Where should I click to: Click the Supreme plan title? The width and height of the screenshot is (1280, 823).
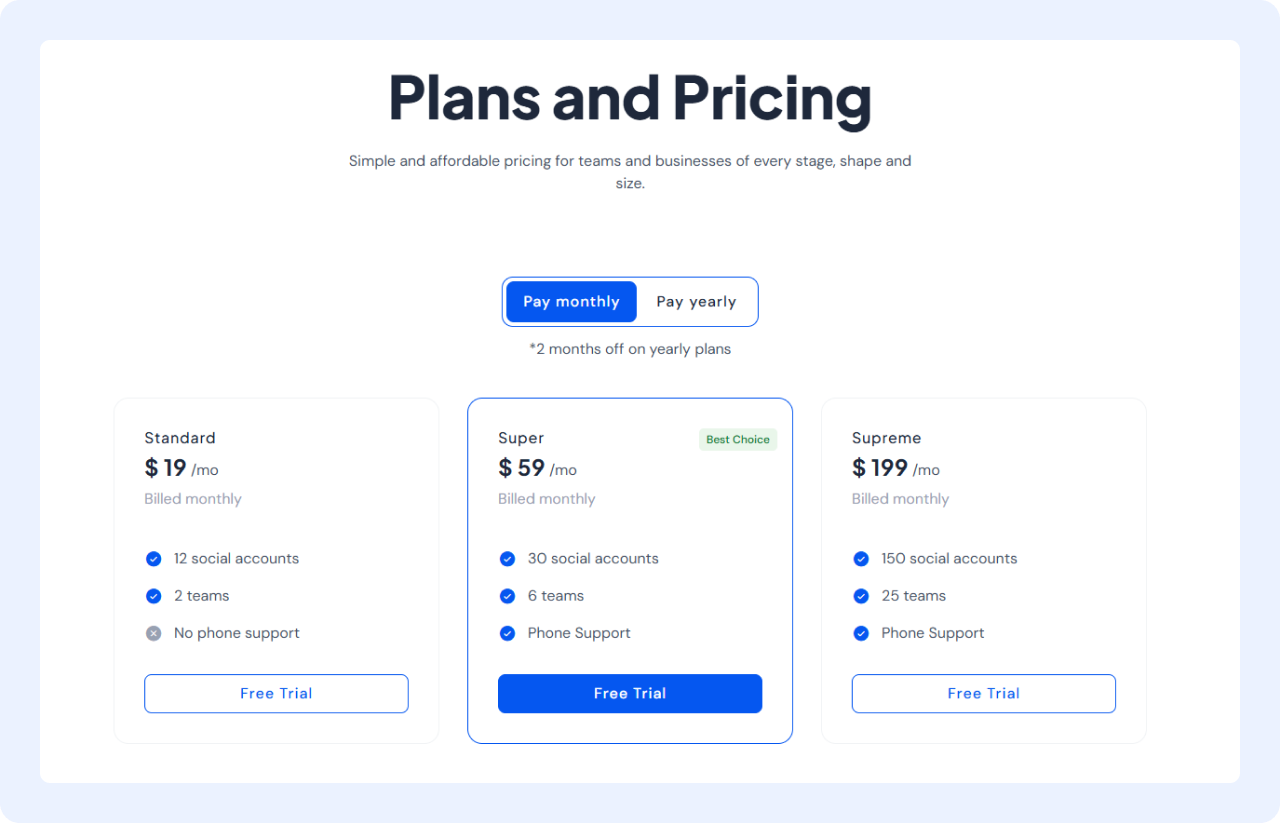tap(886, 438)
